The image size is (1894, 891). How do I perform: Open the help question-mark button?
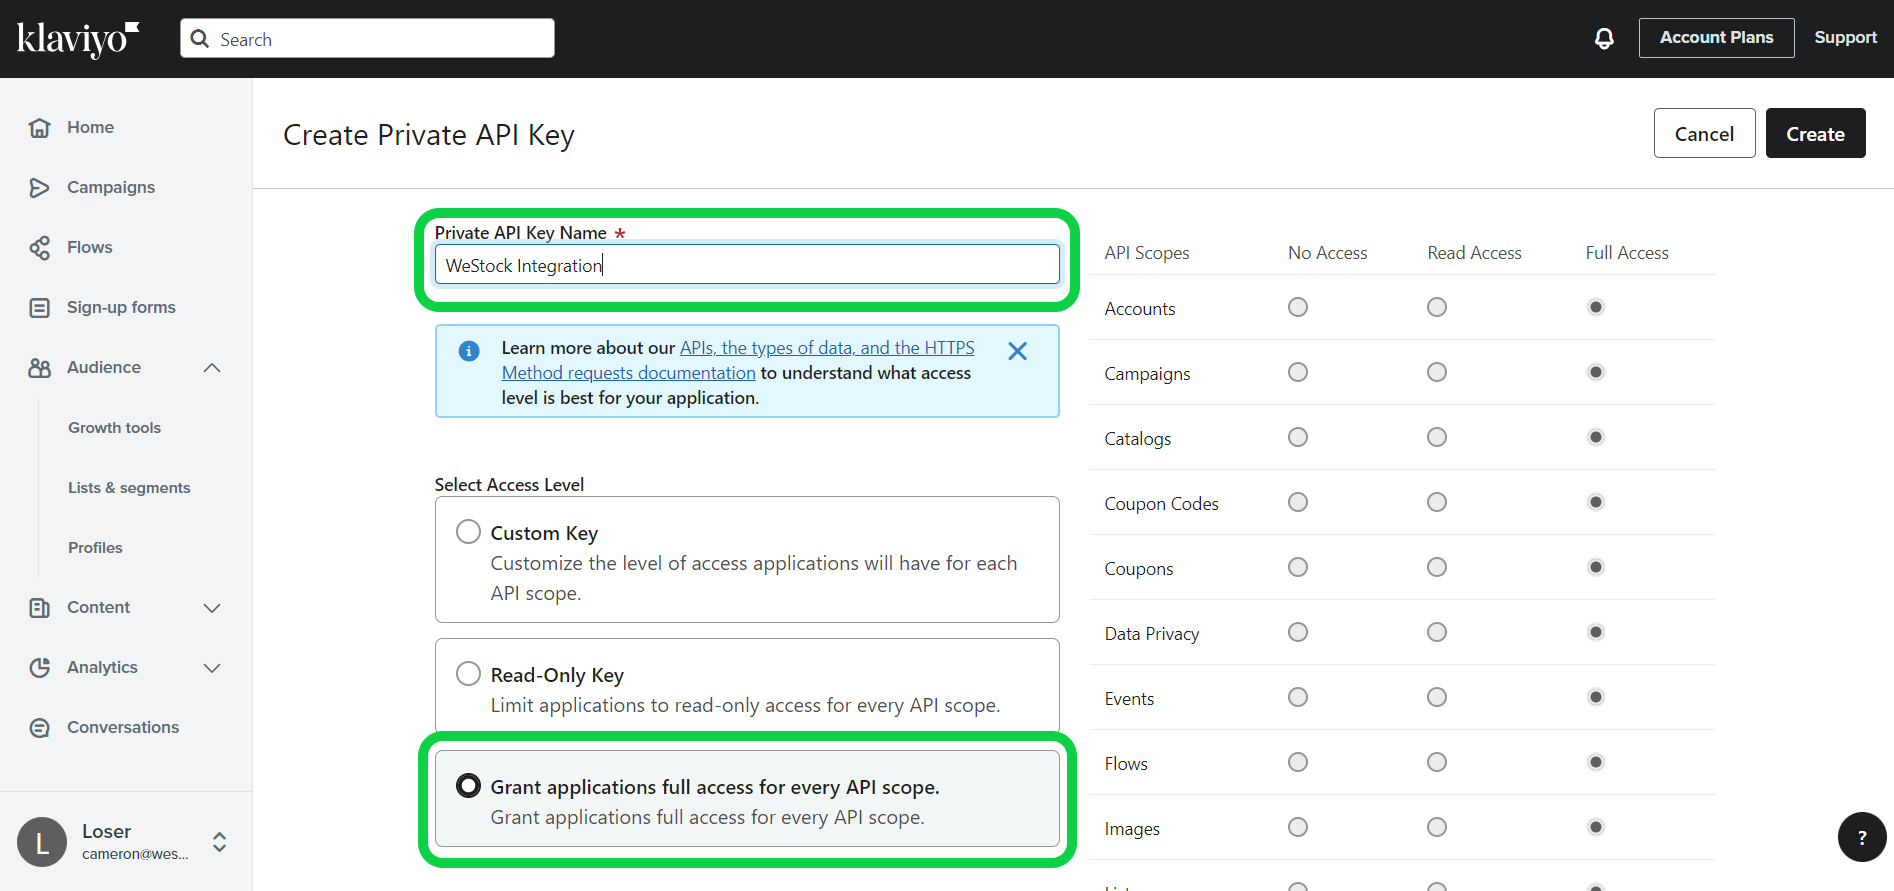[x=1862, y=837]
